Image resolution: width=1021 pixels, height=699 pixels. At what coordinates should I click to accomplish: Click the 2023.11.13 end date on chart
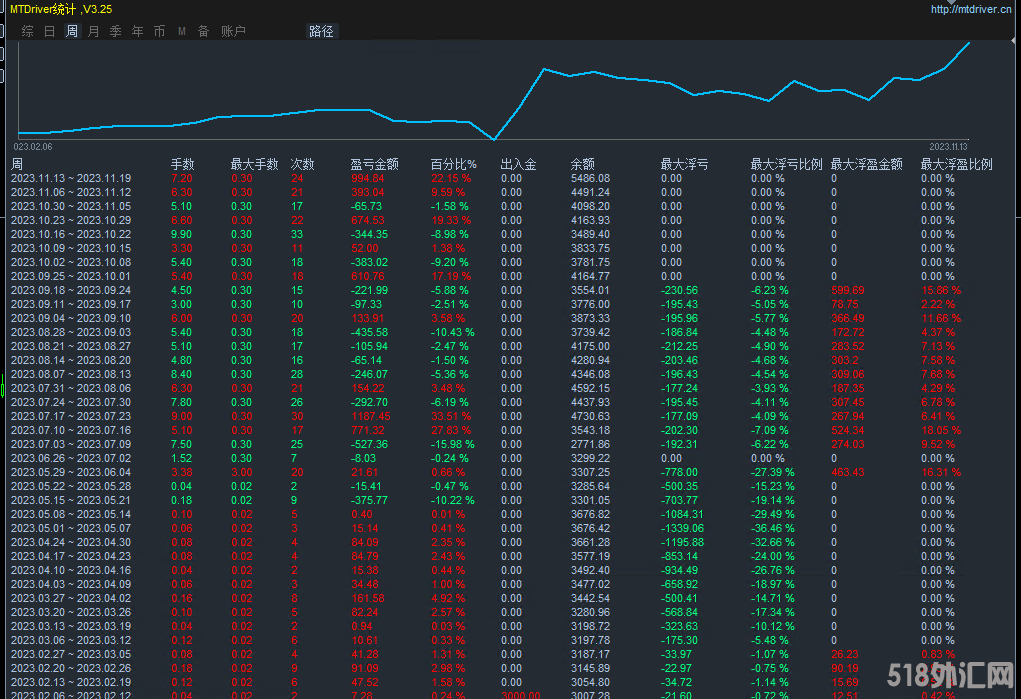(x=949, y=146)
